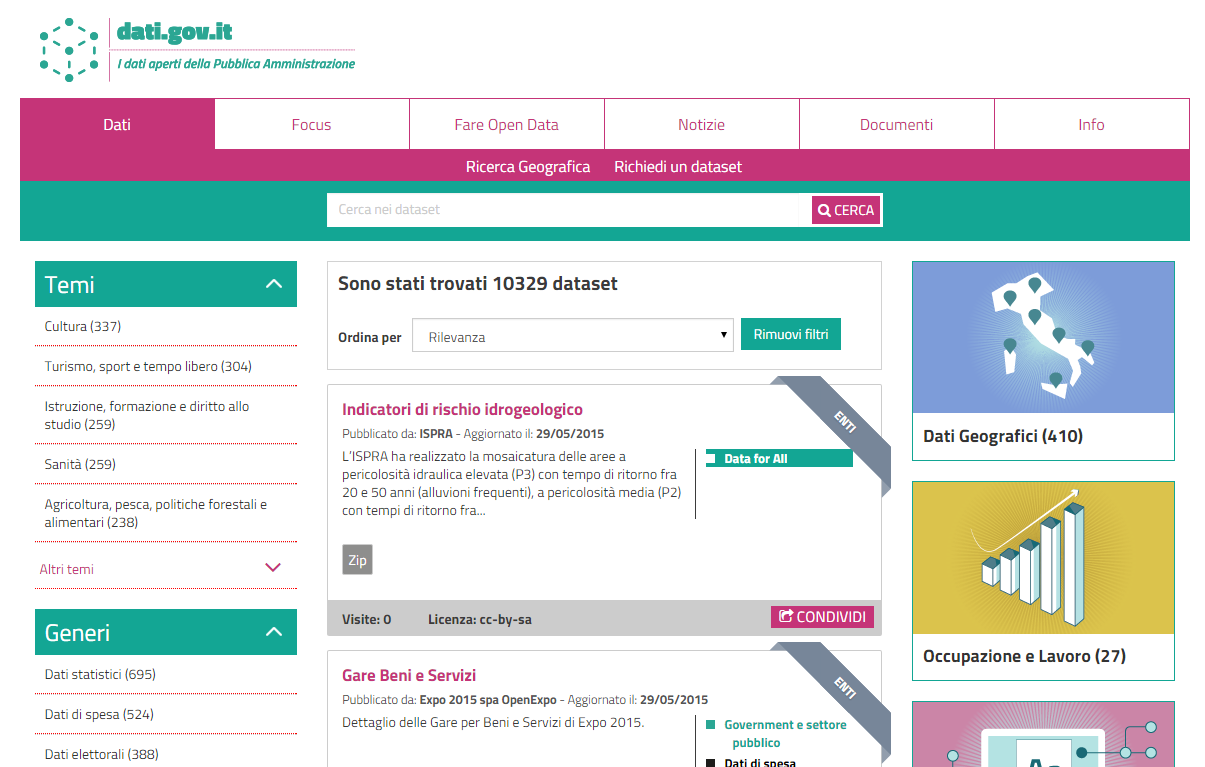Select the Data for All tag
The height and width of the screenshot is (767, 1205).
779,458
